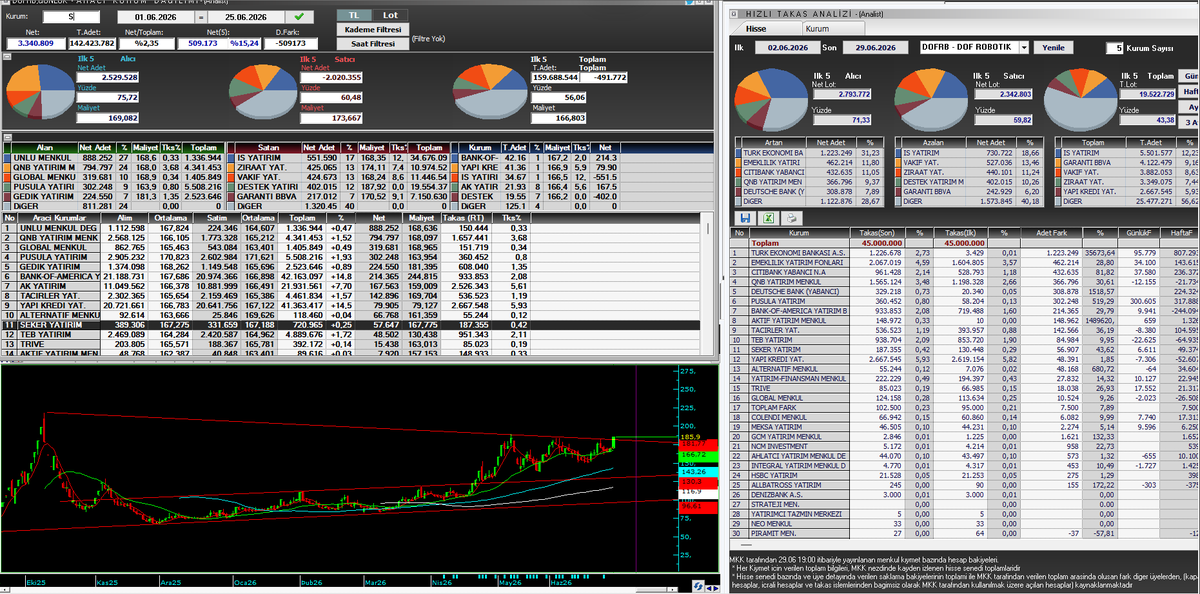Select the PIRAMIT MEN. takas row
Image resolution: width=1200 pixels, height=594 pixels.
965,533
